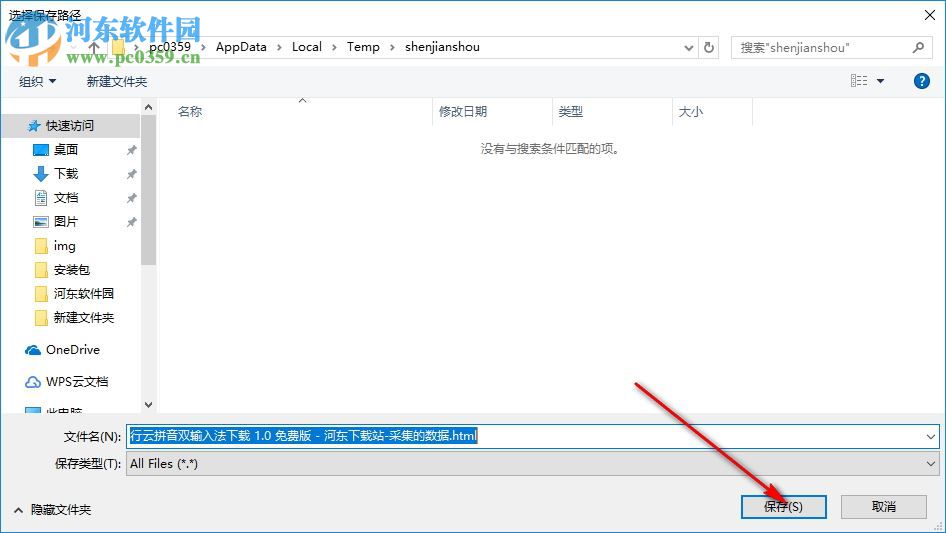Open the 安装包 folder in sidebar

point(72,270)
